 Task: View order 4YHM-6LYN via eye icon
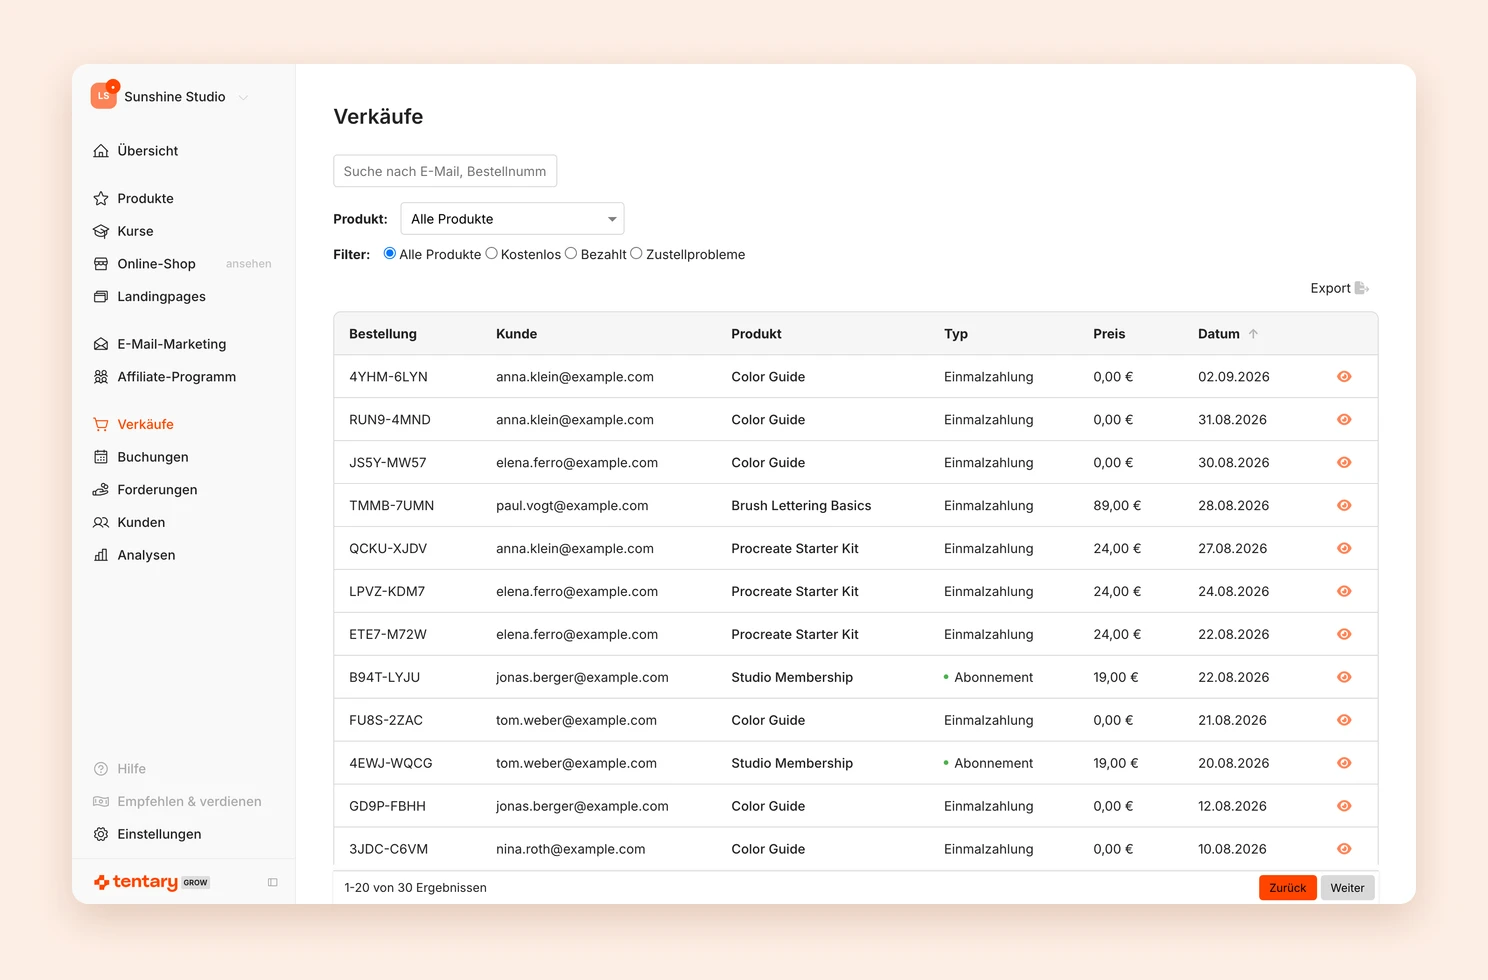1344,377
